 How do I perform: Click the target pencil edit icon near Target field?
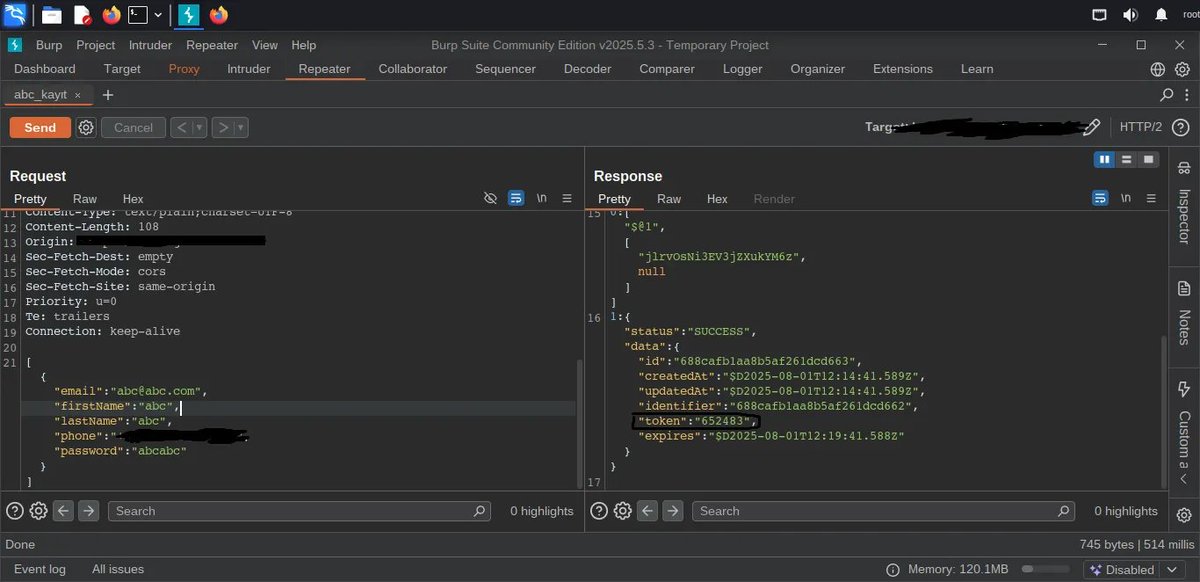tap(1091, 127)
